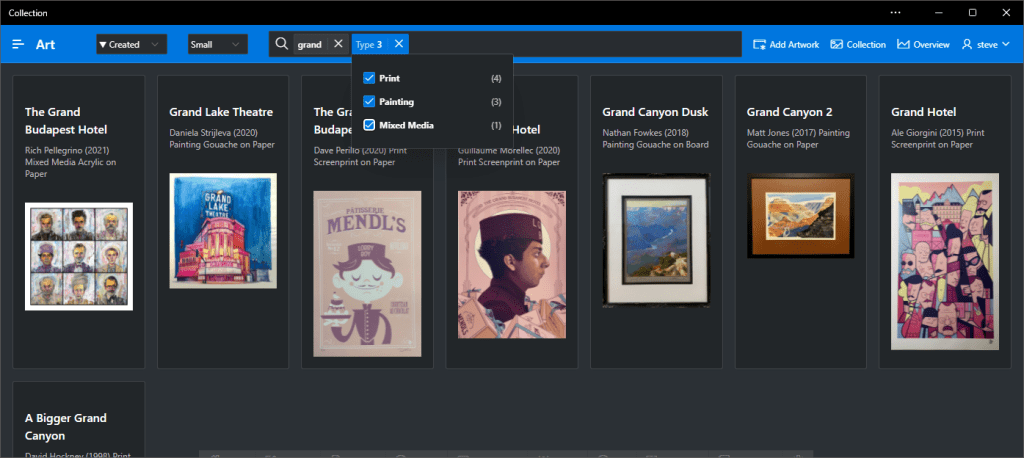Open the Small size dropdown

point(218,45)
